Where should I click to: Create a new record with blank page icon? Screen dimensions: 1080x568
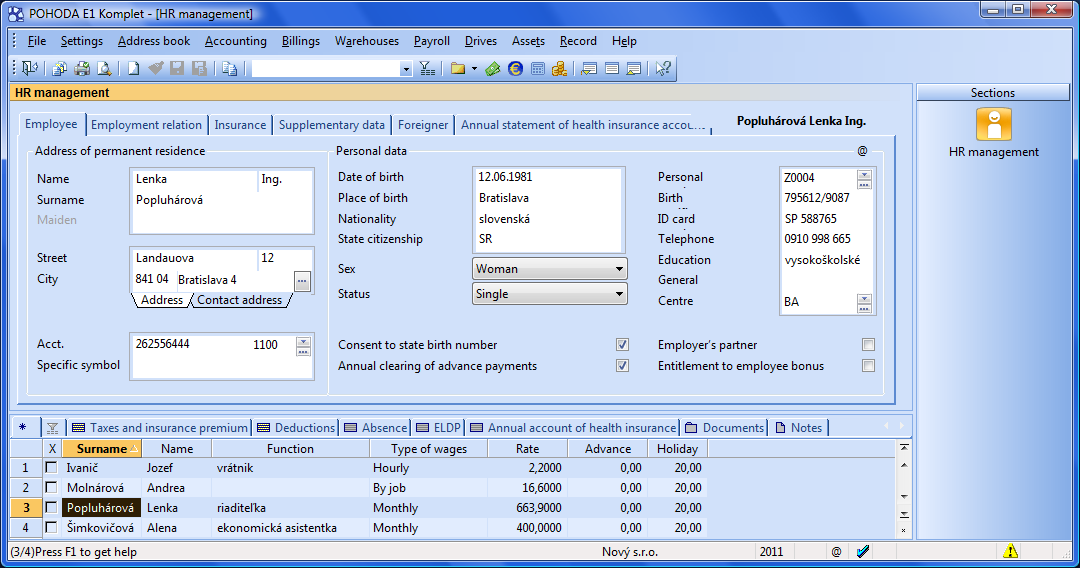click(x=134, y=68)
